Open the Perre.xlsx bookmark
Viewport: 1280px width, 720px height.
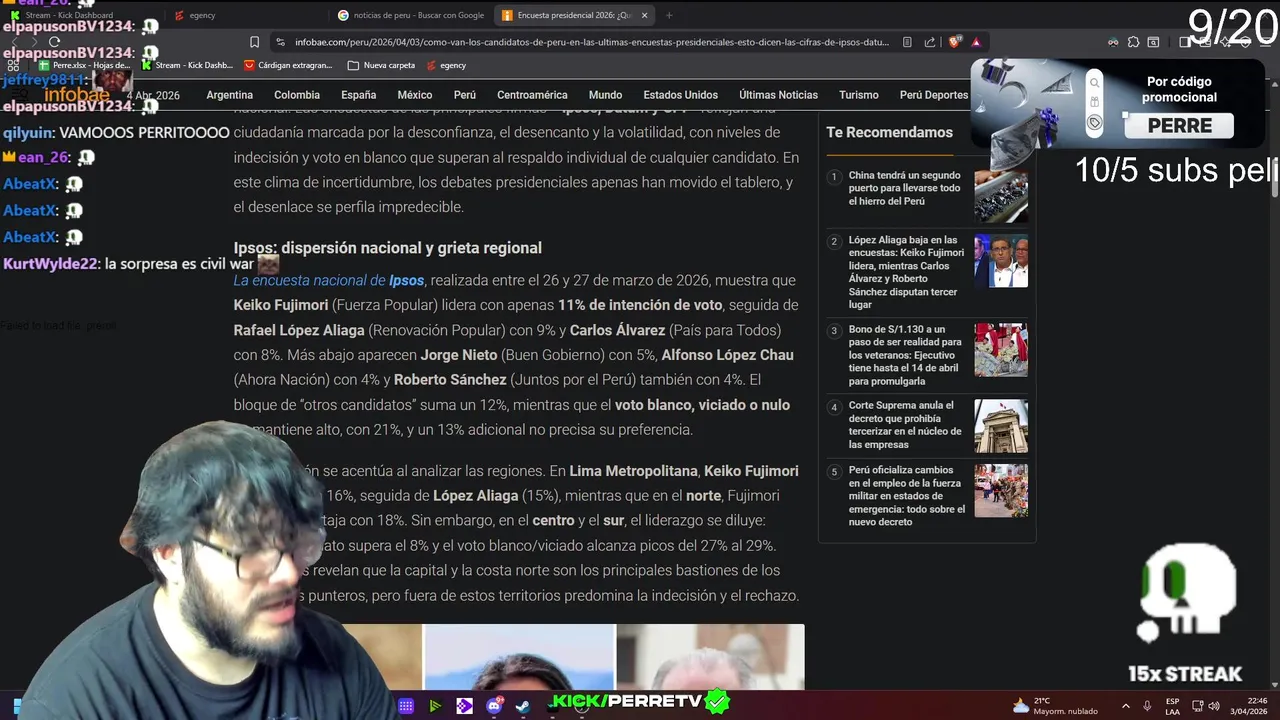(85, 65)
